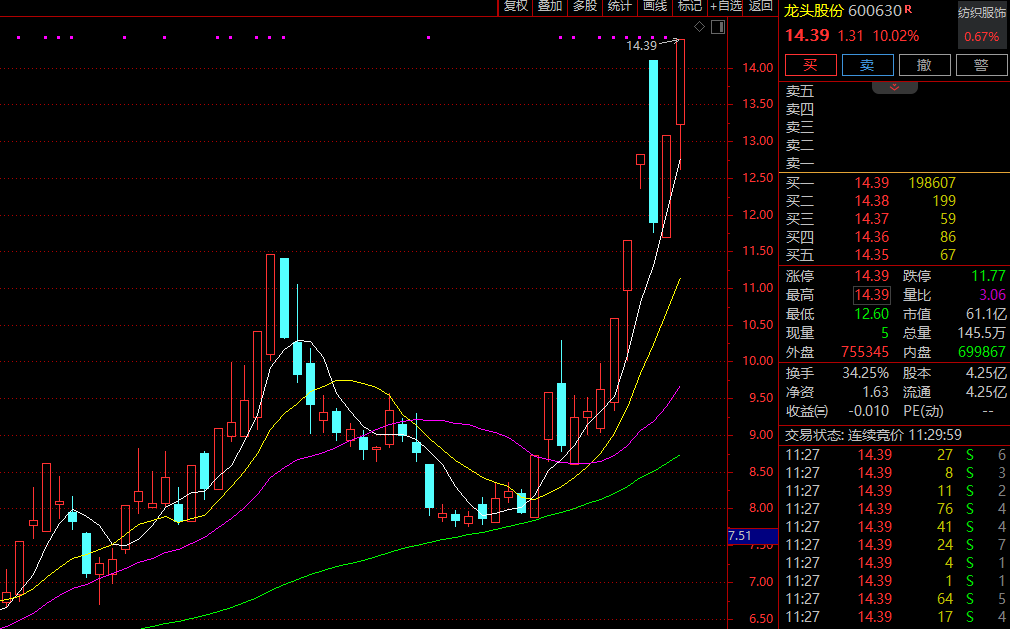Add stock via +自选 button
Image resolution: width=1010 pixels, height=629 pixels.
tap(726, 6)
